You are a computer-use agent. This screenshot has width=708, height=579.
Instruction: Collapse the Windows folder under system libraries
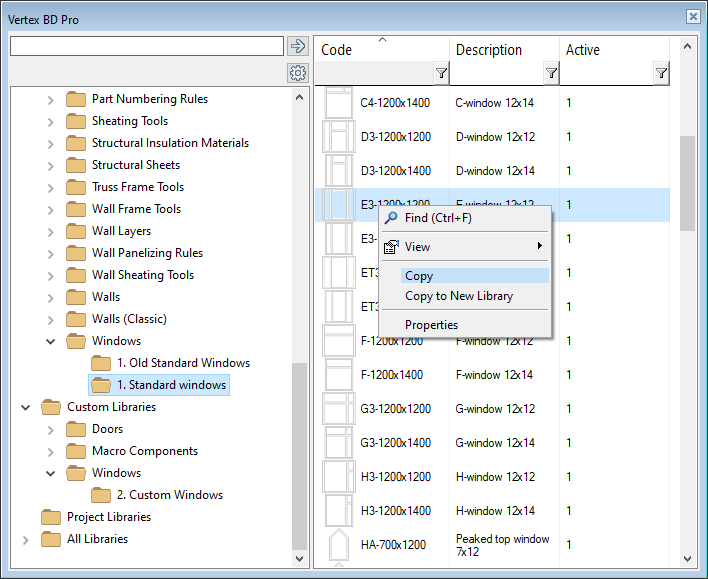tap(51, 341)
